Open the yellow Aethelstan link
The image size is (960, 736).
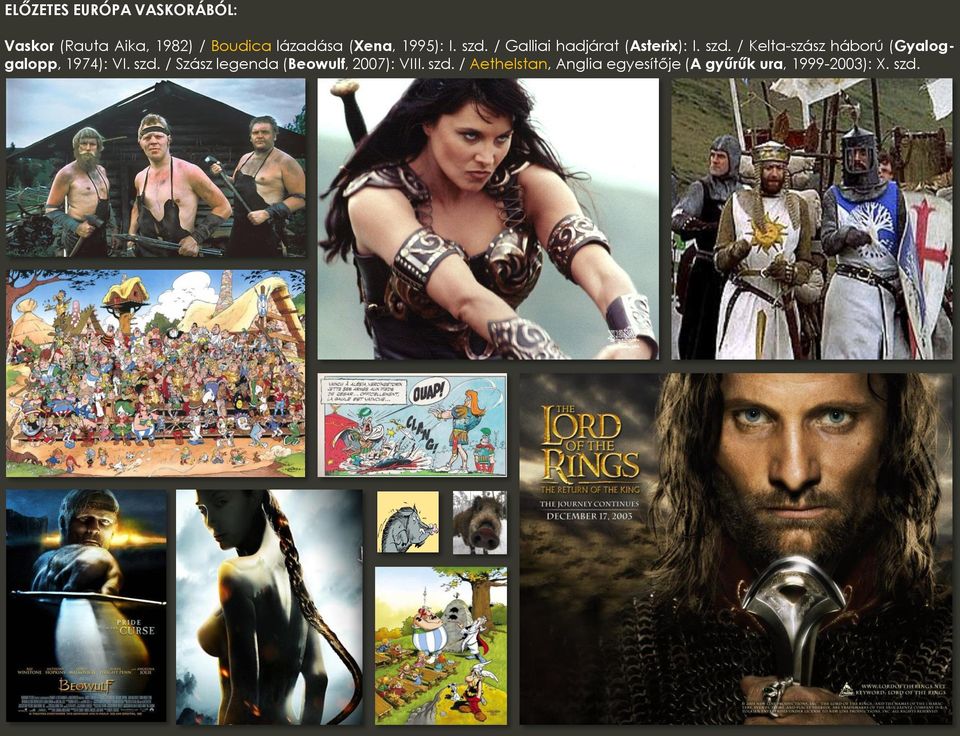pos(508,64)
